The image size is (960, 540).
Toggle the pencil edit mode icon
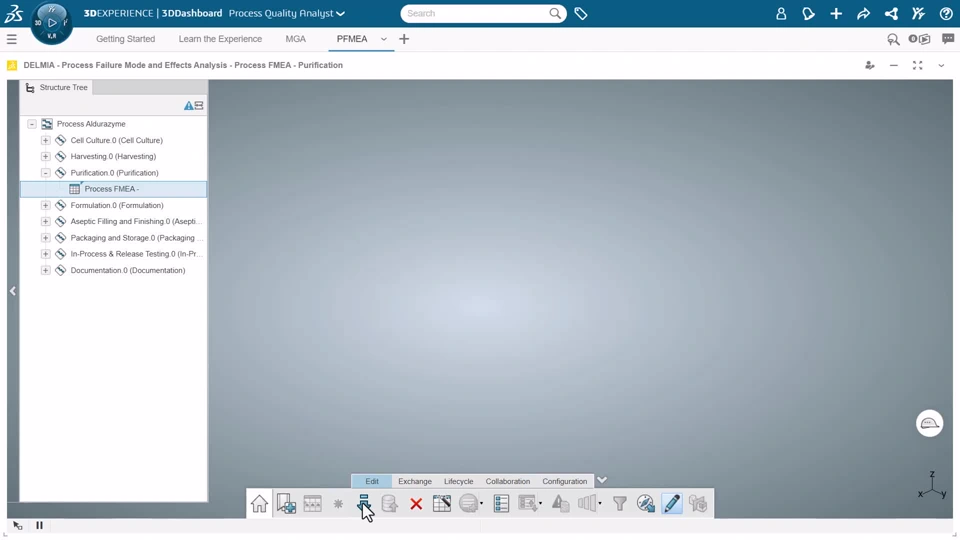click(x=672, y=503)
